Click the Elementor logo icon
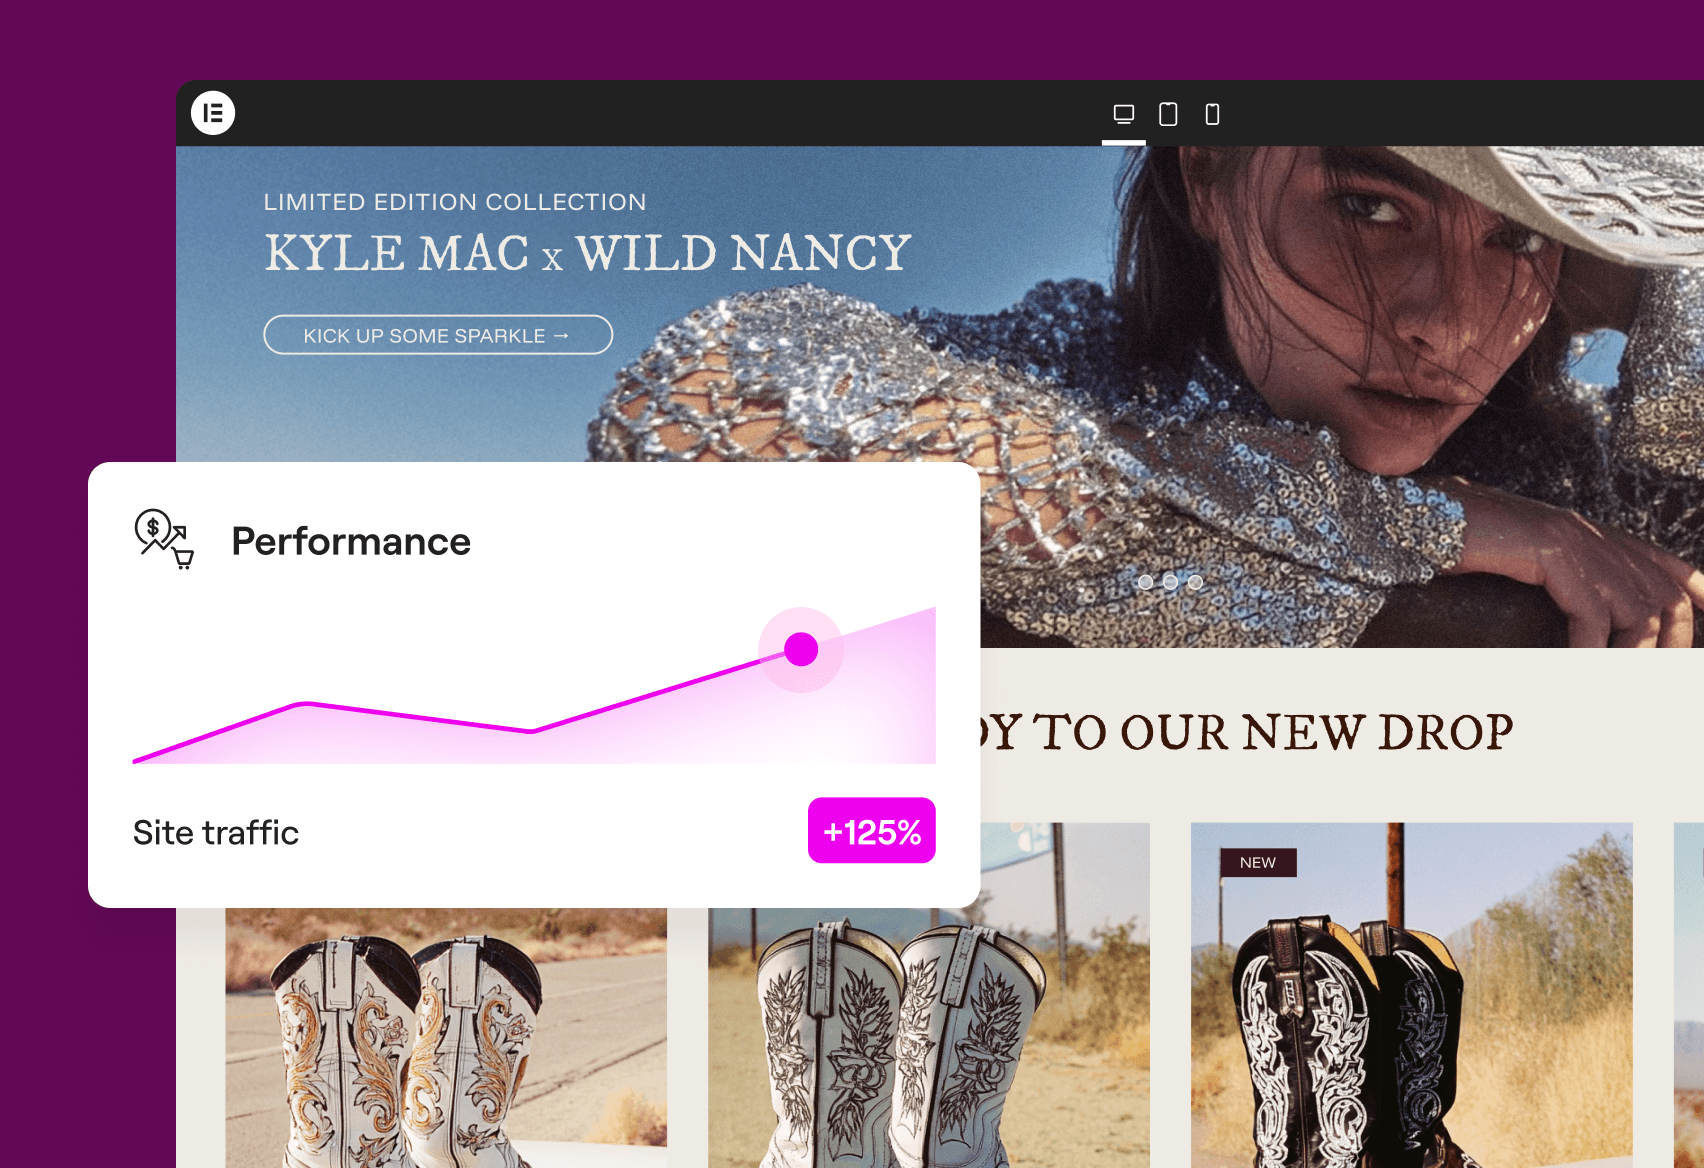Image resolution: width=1704 pixels, height=1168 pixels. tap(213, 113)
